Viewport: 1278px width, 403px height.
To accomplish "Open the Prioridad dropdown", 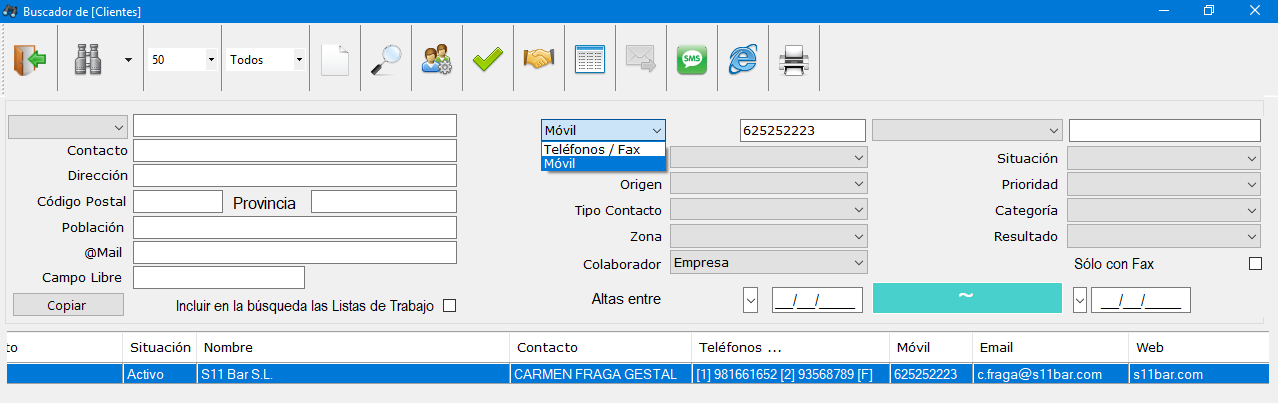I will click(x=1164, y=184).
